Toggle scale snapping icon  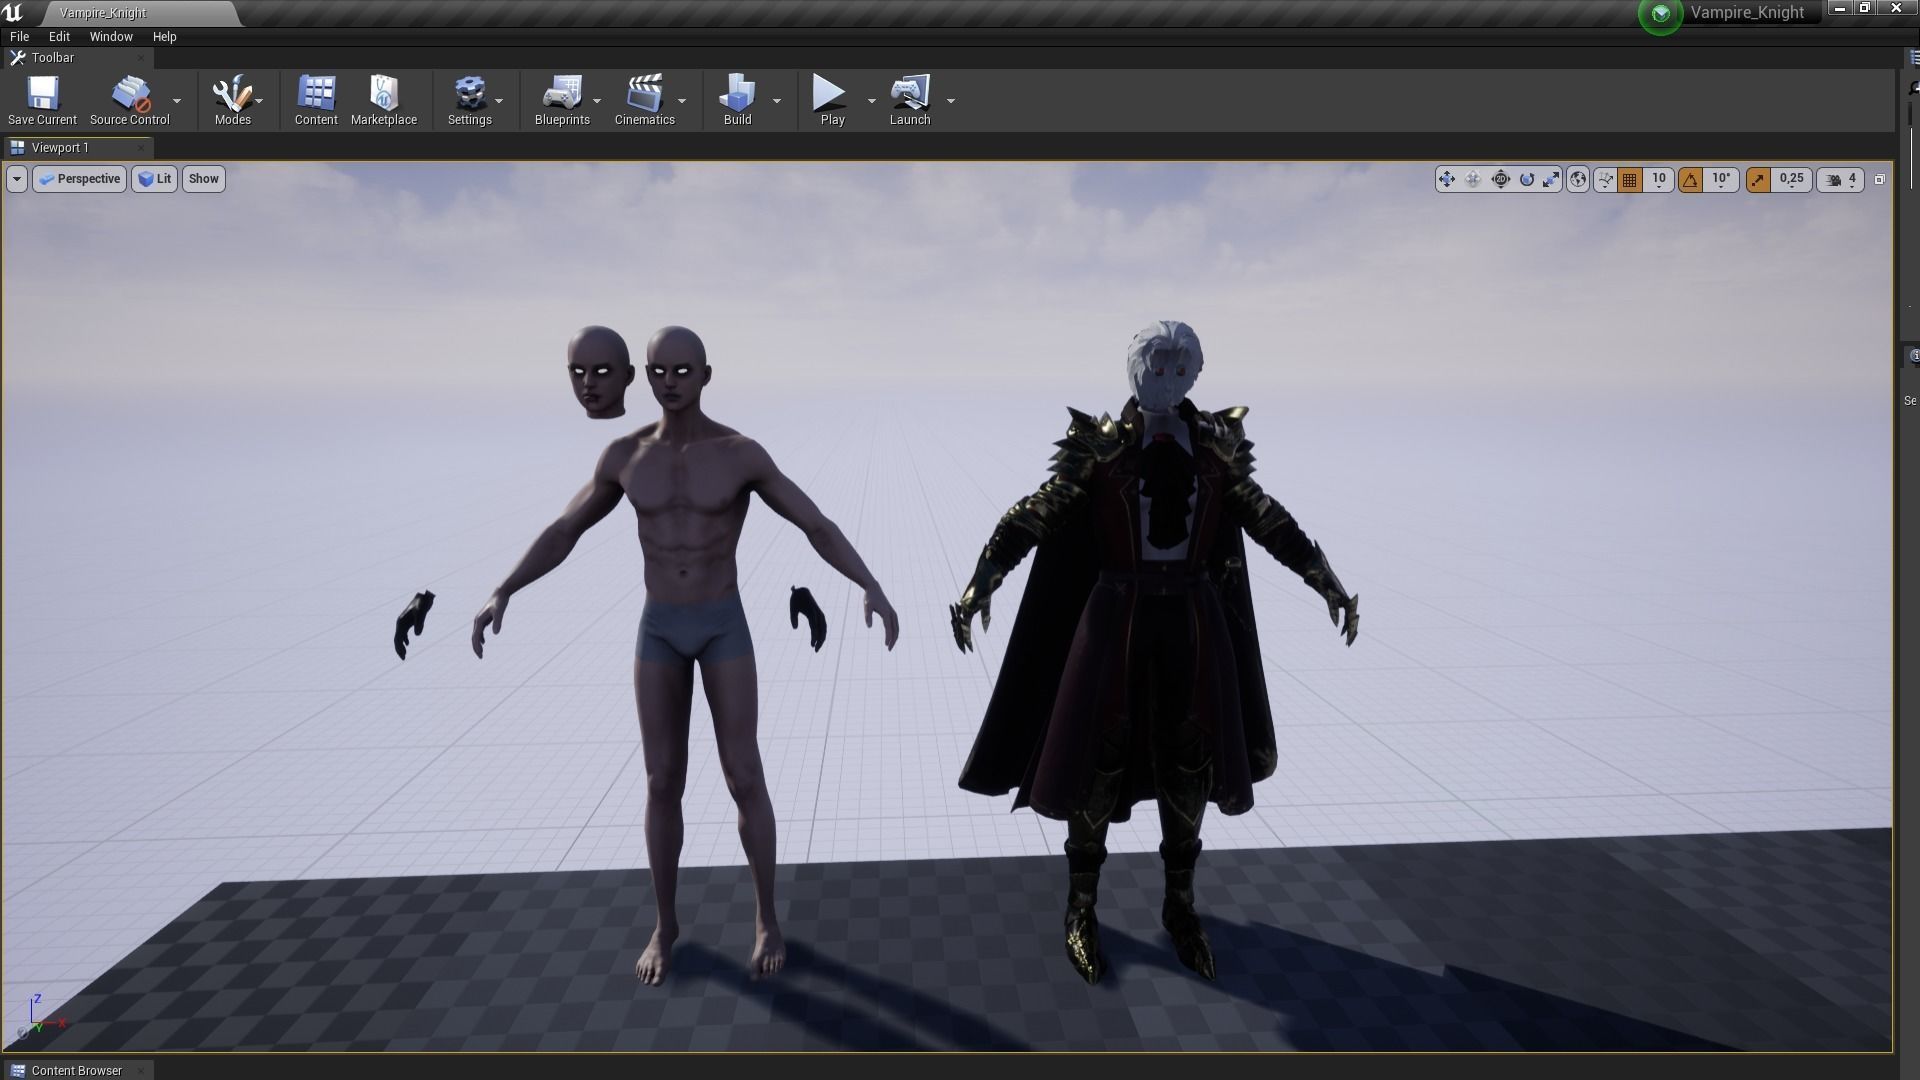[x=1758, y=180]
